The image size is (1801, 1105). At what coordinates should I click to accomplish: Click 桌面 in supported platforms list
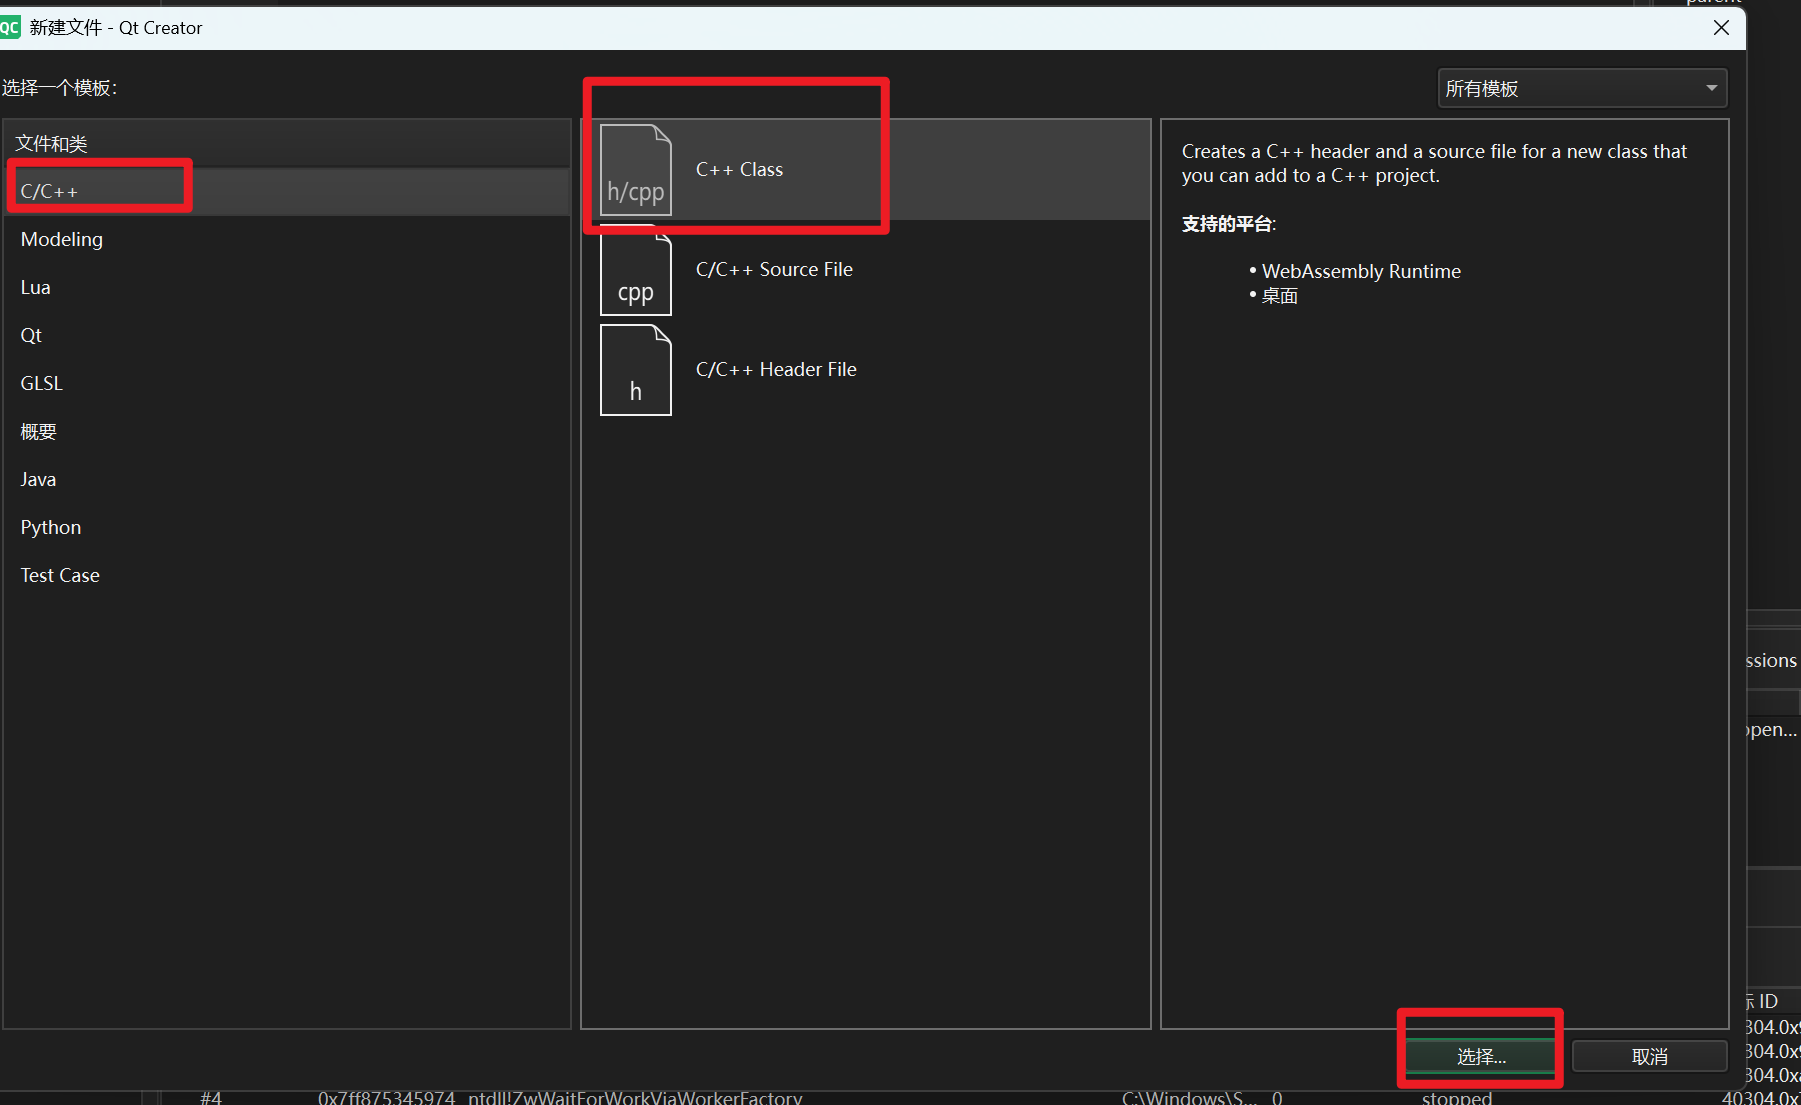point(1280,296)
